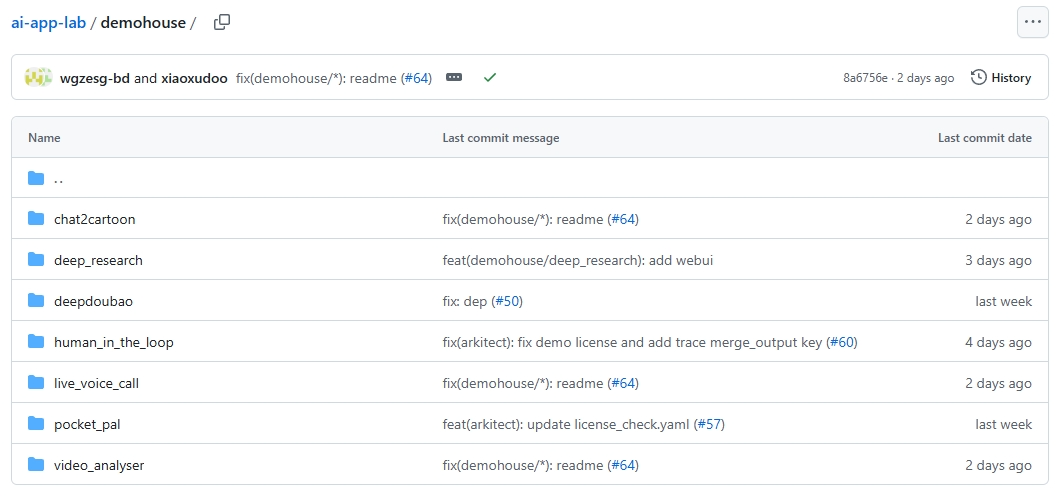Open the commit History
Image resolution: width=1062 pixels, height=496 pixels.
[x=1001, y=78]
